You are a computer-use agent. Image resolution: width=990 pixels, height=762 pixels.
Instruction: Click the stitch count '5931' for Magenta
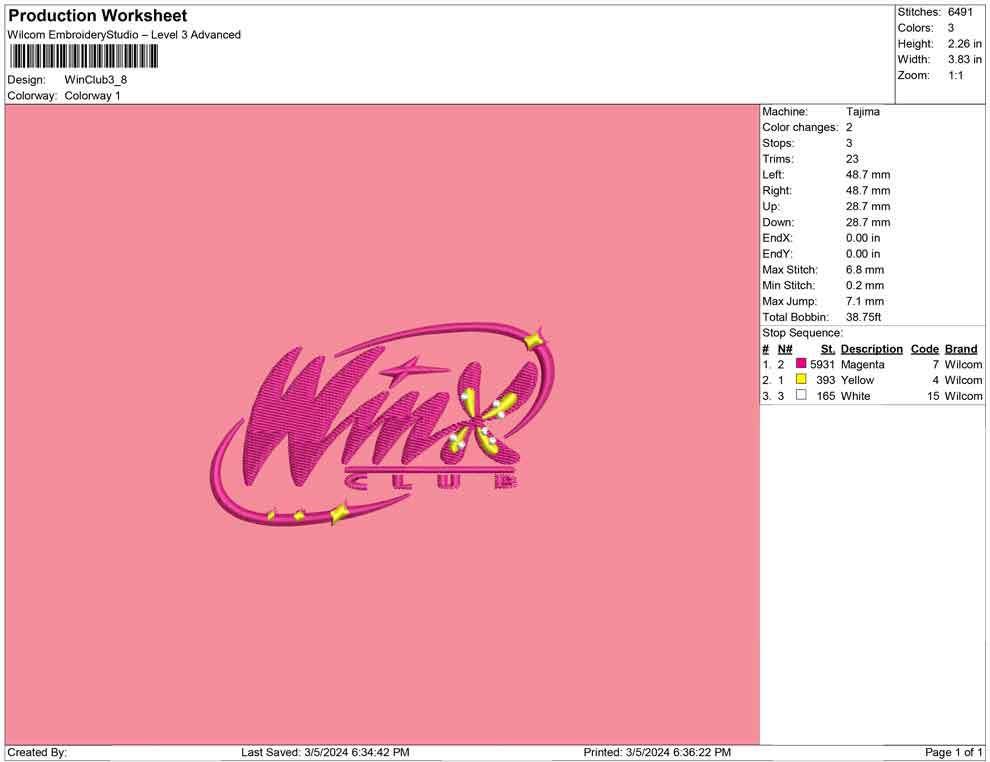822,365
